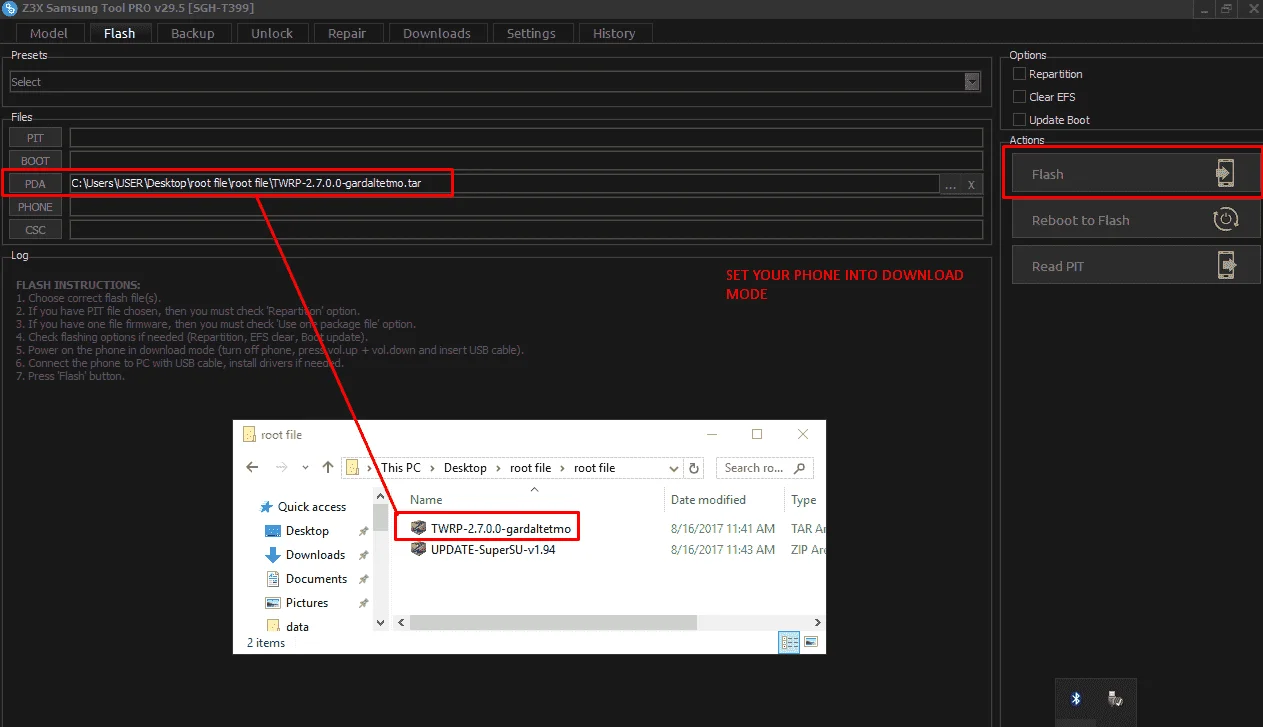Click the BOOT file button
This screenshot has height=727, width=1263.
(x=35, y=161)
